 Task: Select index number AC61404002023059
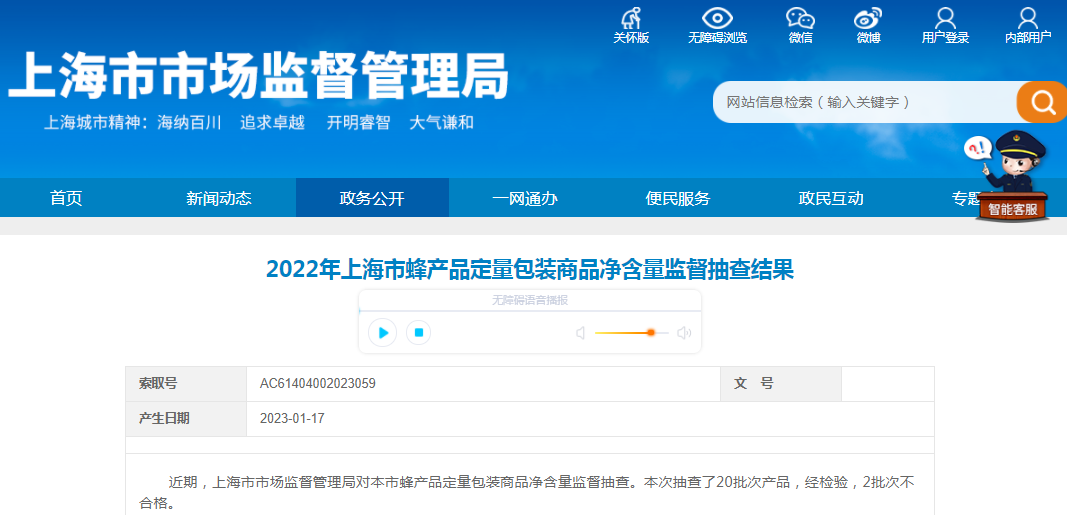(318, 384)
